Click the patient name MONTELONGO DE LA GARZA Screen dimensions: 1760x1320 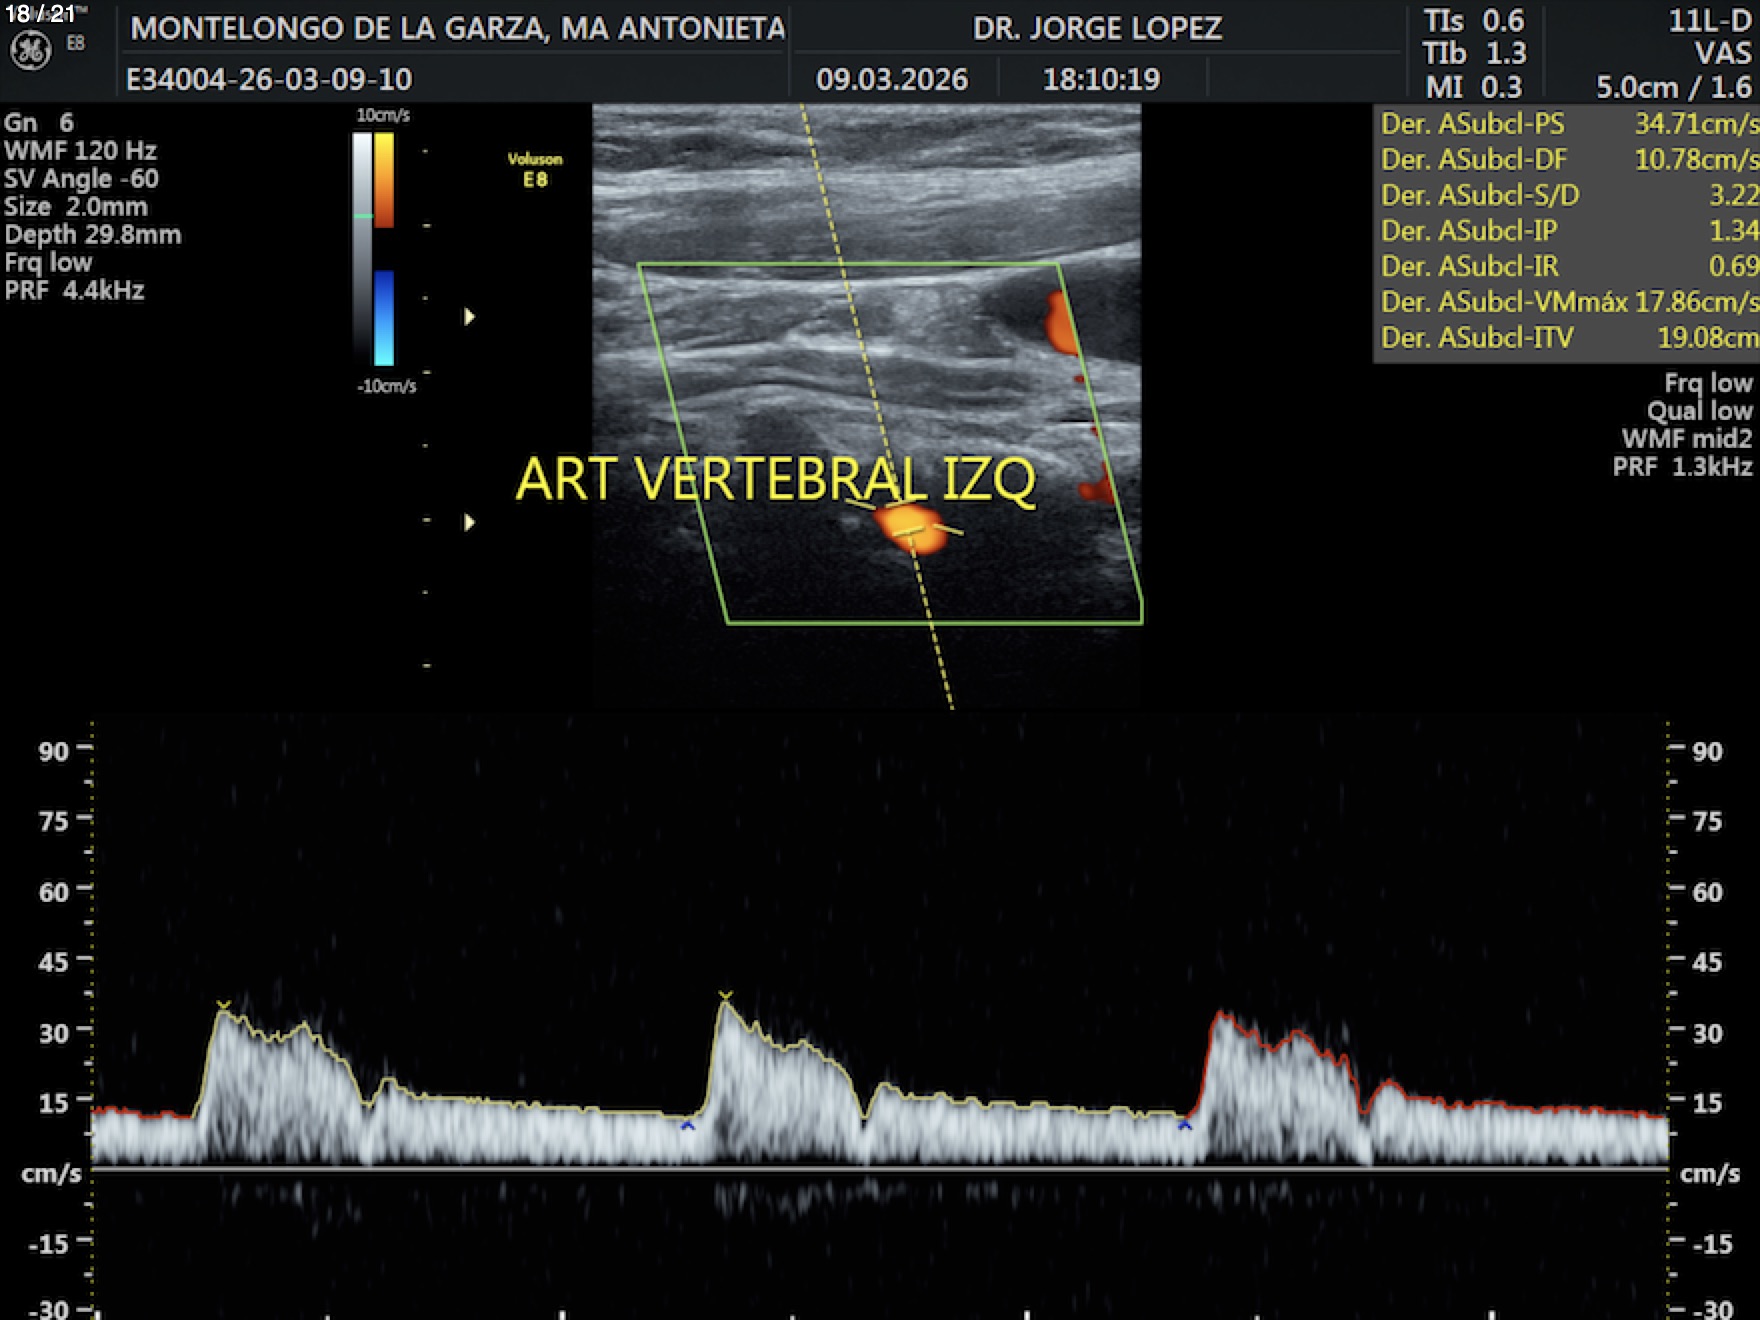[x=457, y=28]
